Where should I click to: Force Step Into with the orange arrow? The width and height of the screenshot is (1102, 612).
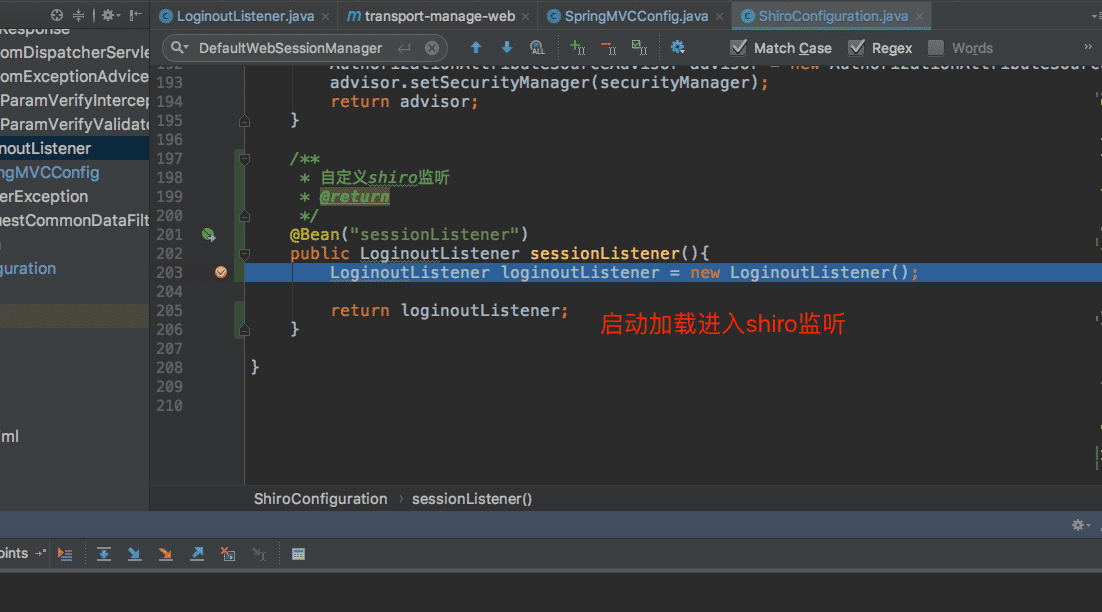click(x=165, y=553)
